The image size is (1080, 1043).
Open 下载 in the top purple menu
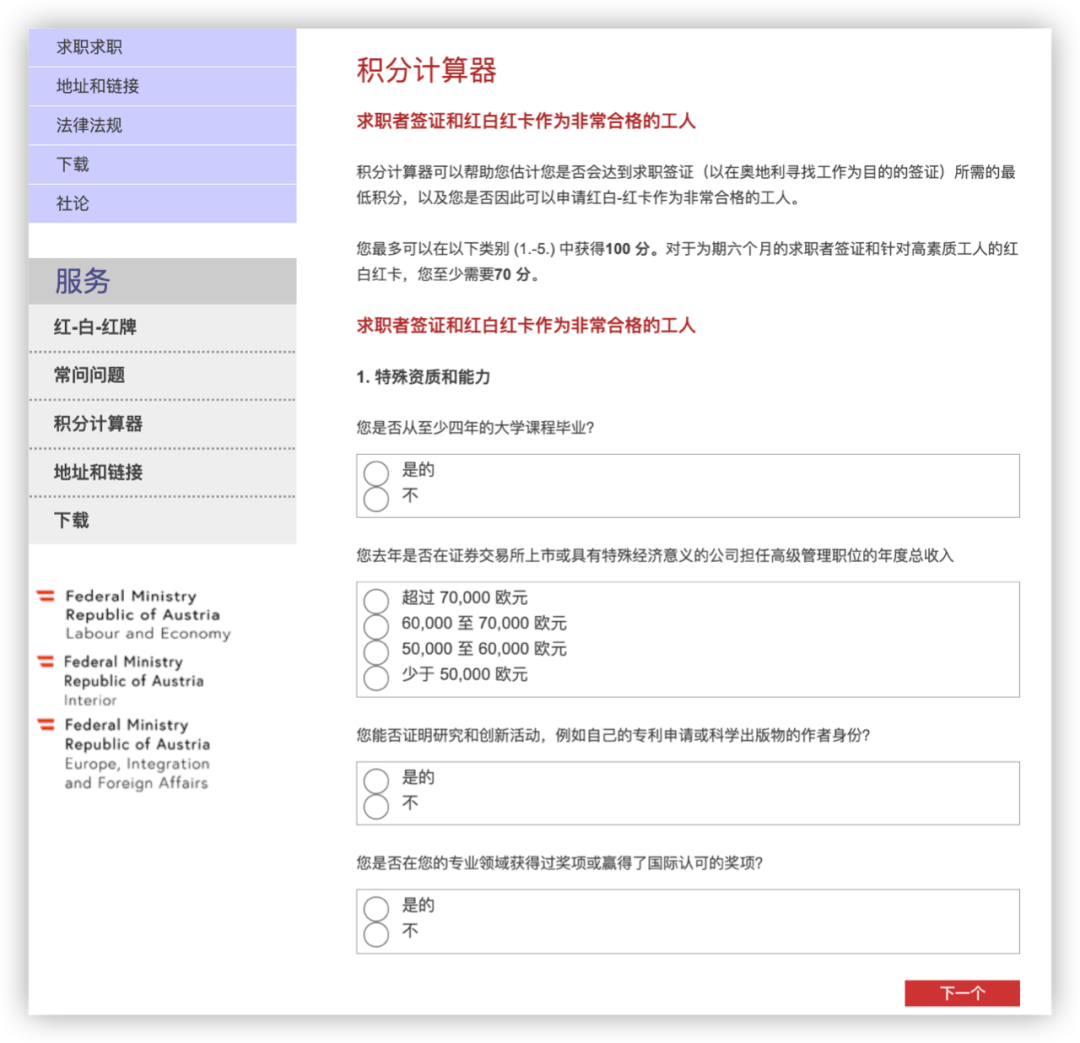point(162,165)
